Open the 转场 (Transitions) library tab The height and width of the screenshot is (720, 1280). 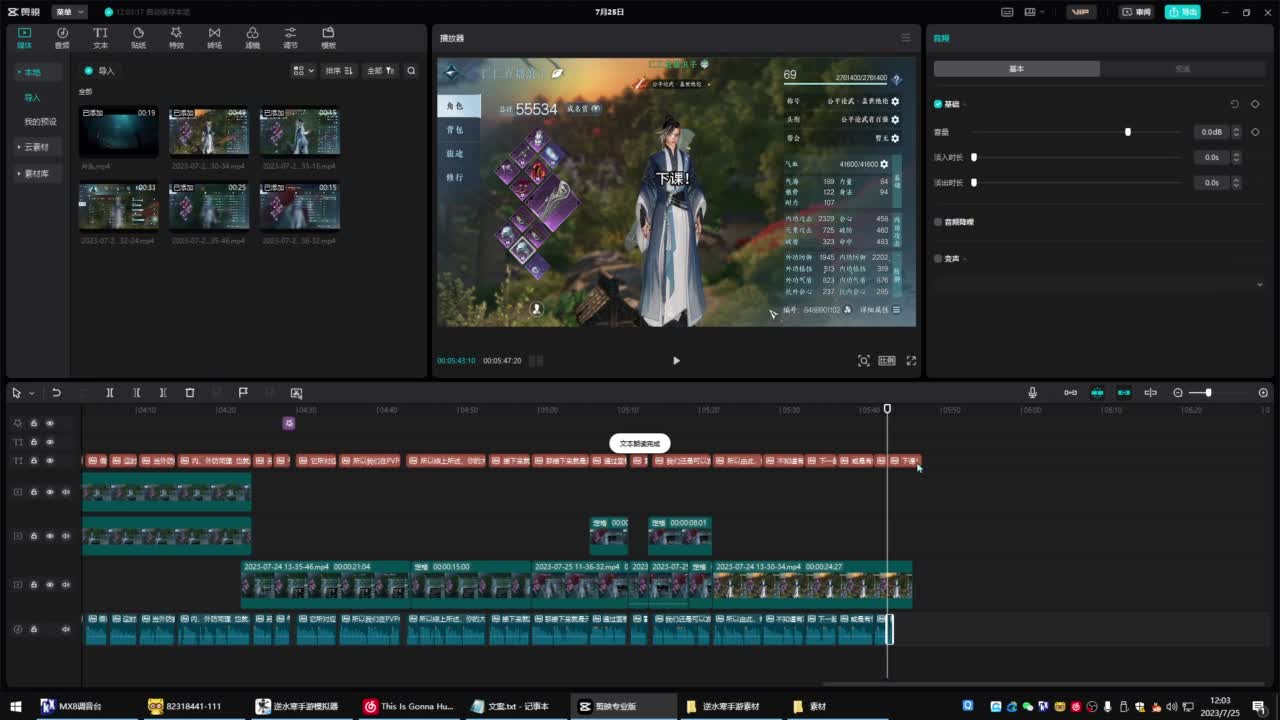click(x=214, y=38)
